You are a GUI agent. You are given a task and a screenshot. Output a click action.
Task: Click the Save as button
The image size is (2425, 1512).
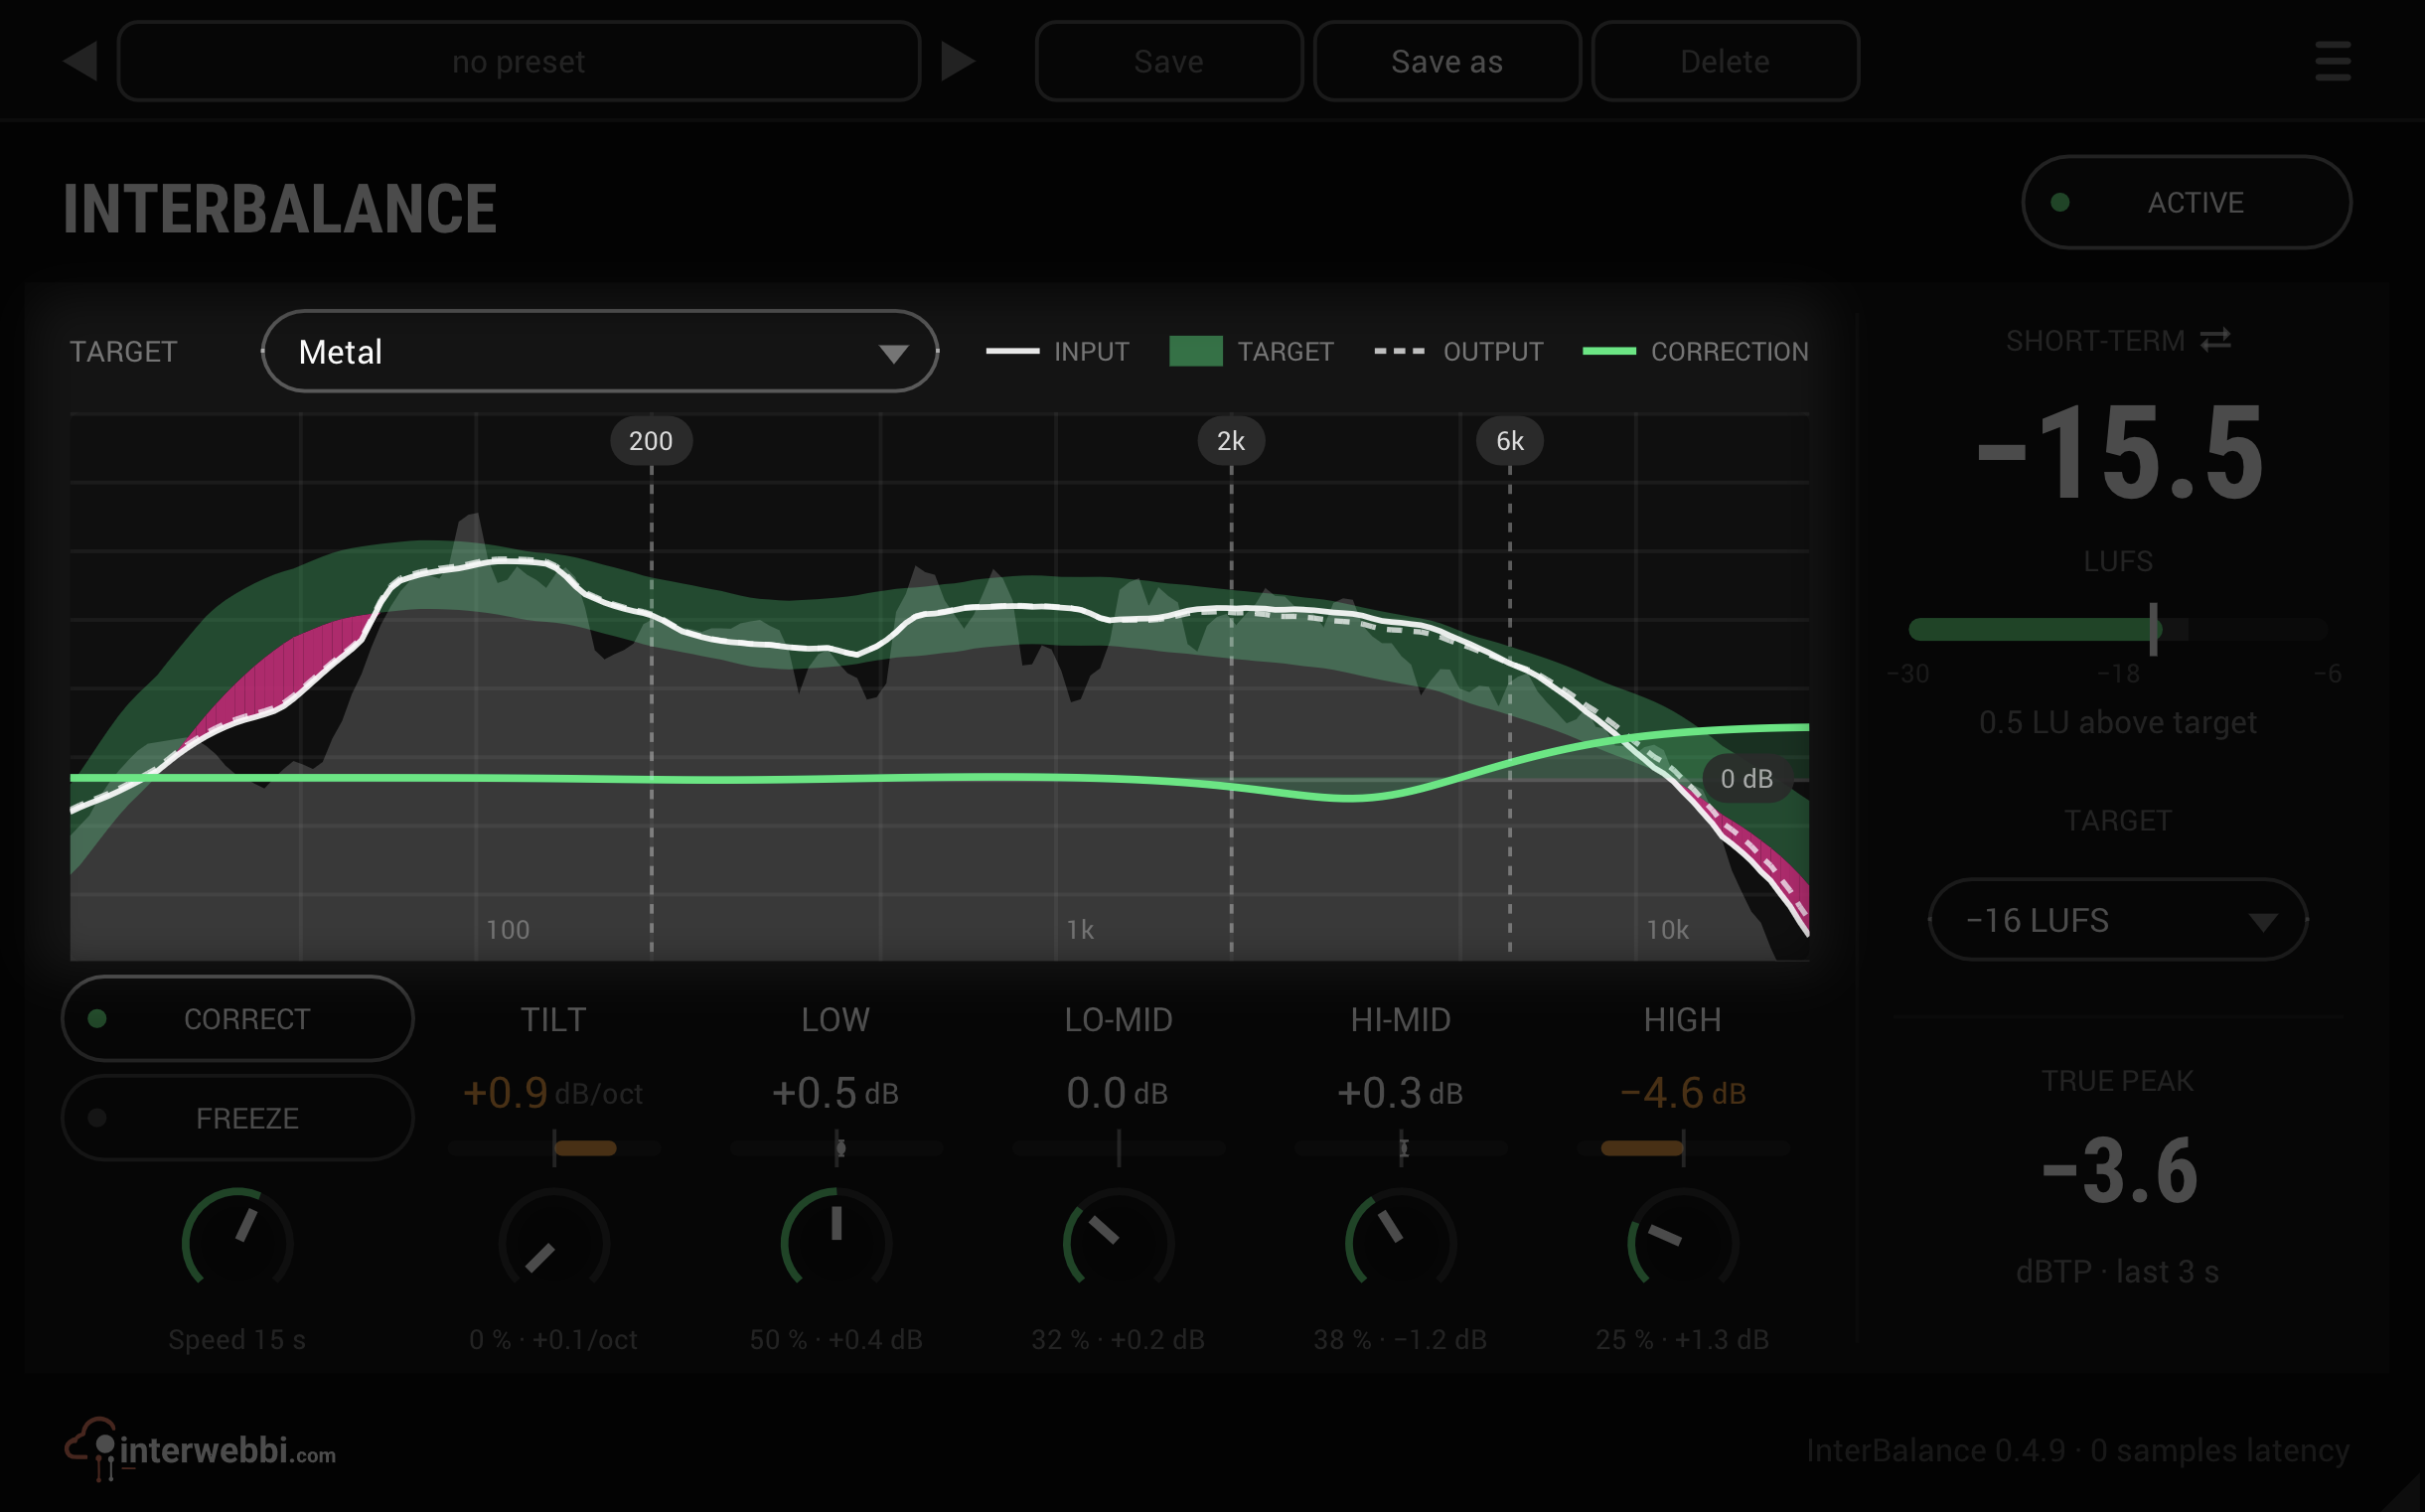click(x=1447, y=62)
